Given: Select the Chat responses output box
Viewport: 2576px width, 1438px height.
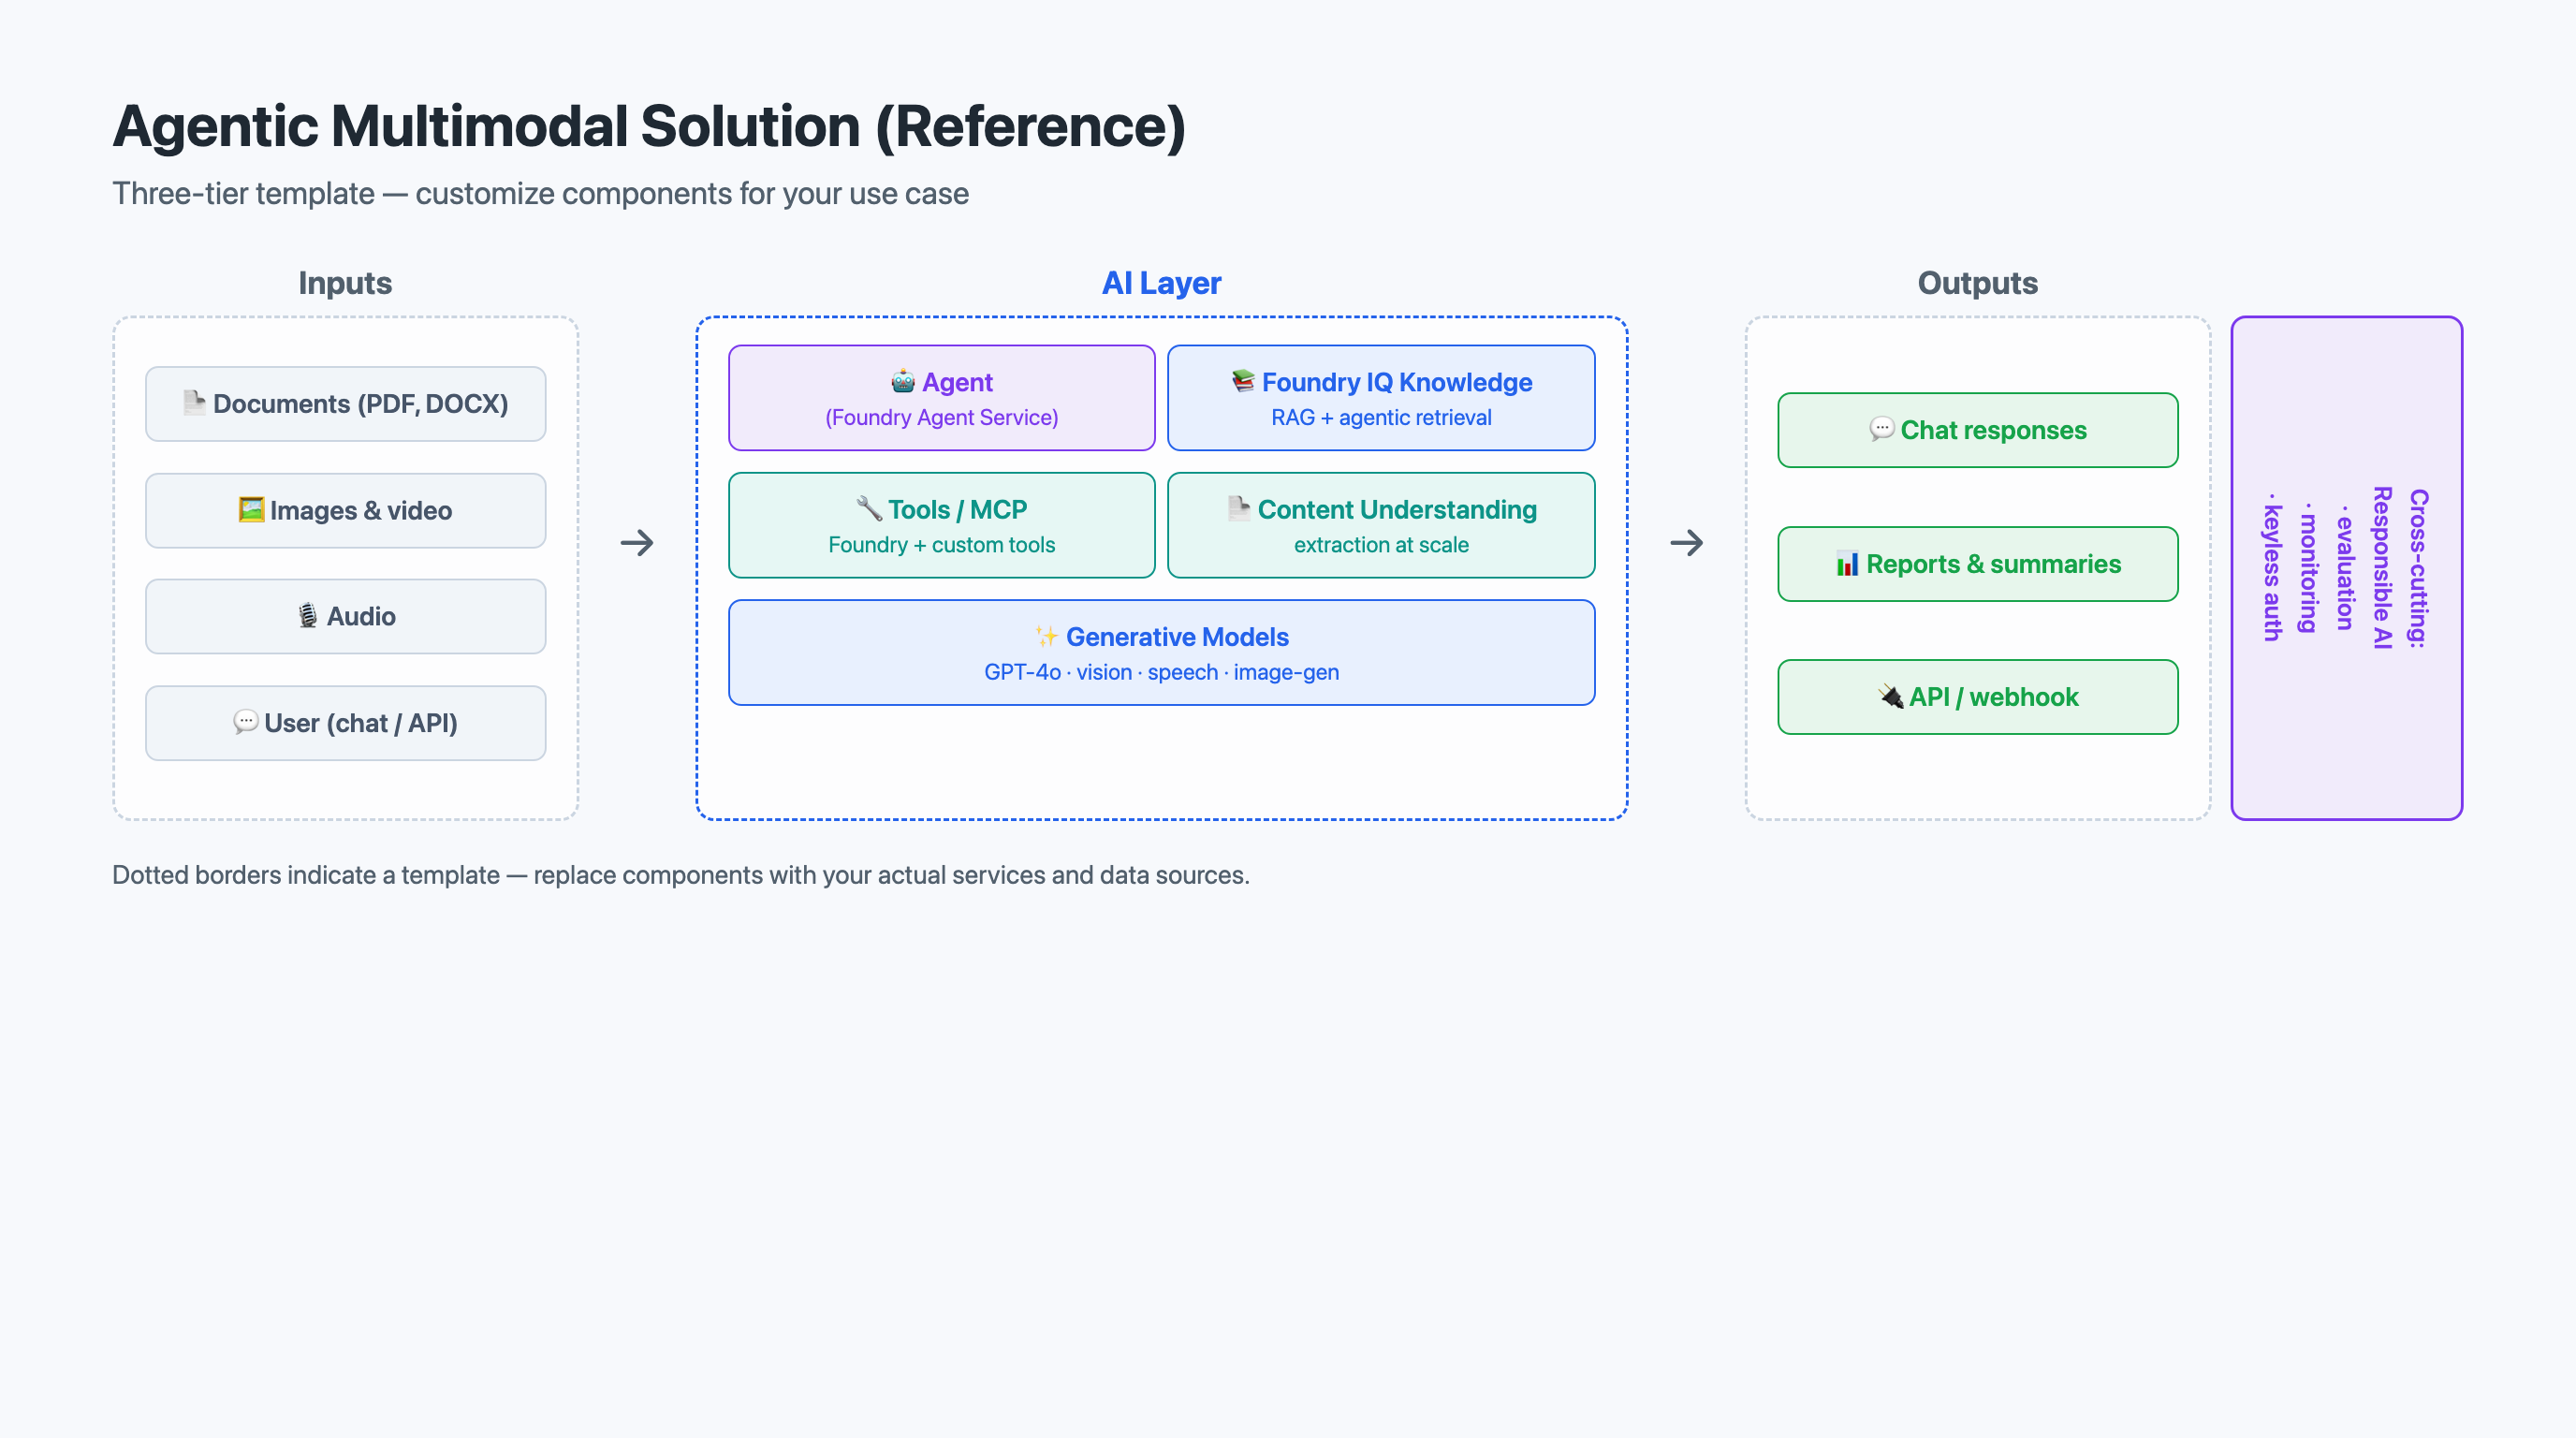Looking at the screenshot, I should click(1978, 430).
